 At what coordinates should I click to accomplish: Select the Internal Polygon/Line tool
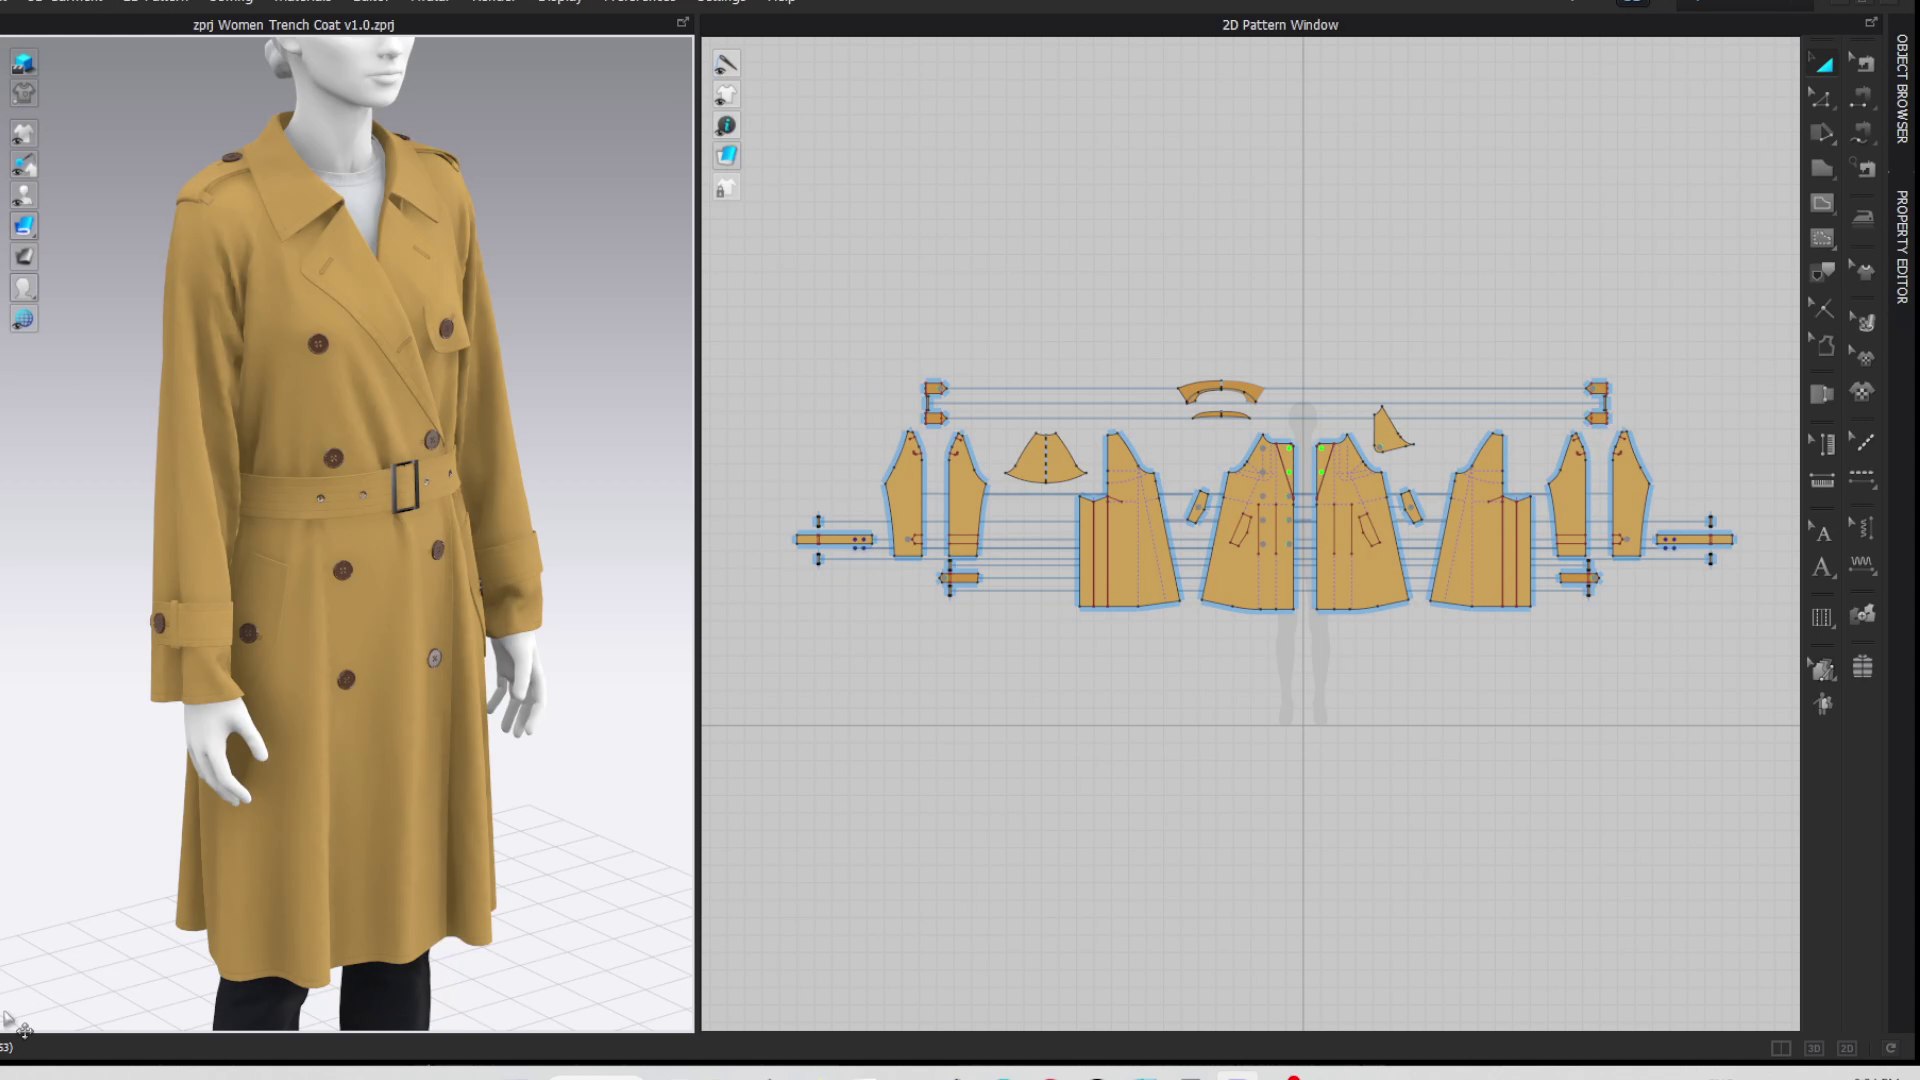1822,203
